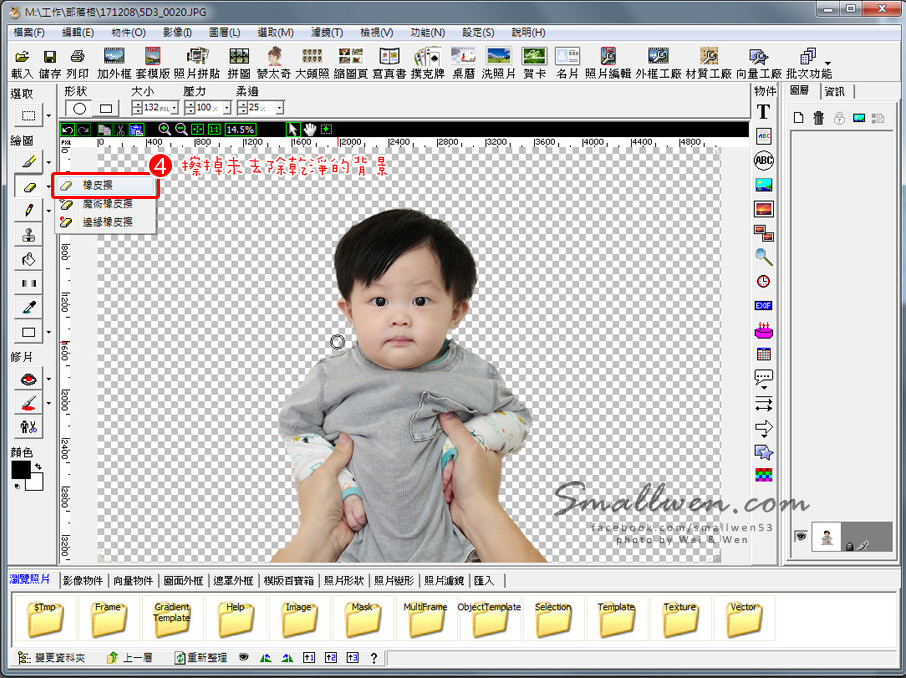Expand the 批次功能 batch dropdown arrow
The image size is (906, 678).
click(x=828, y=63)
